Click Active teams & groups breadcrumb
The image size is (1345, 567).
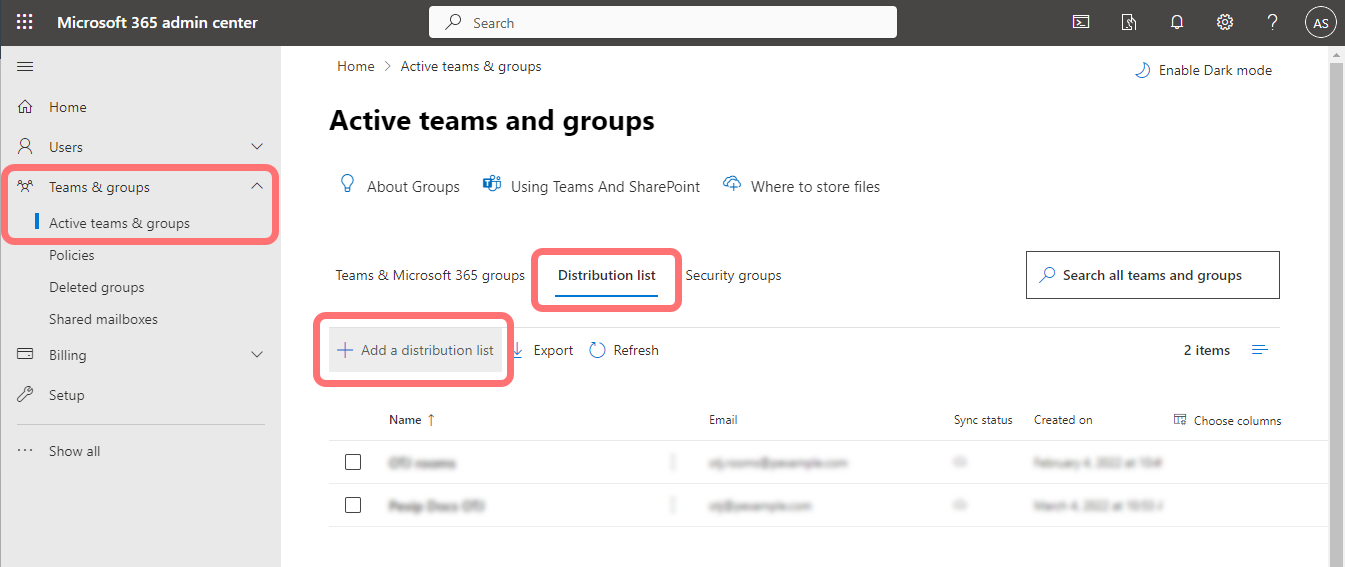(x=471, y=66)
